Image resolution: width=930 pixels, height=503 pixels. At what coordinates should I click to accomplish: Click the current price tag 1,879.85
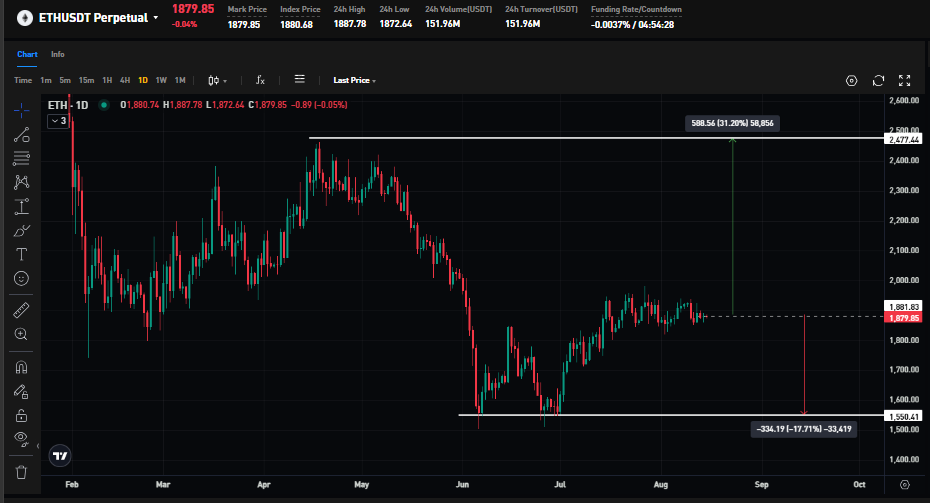(904, 318)
